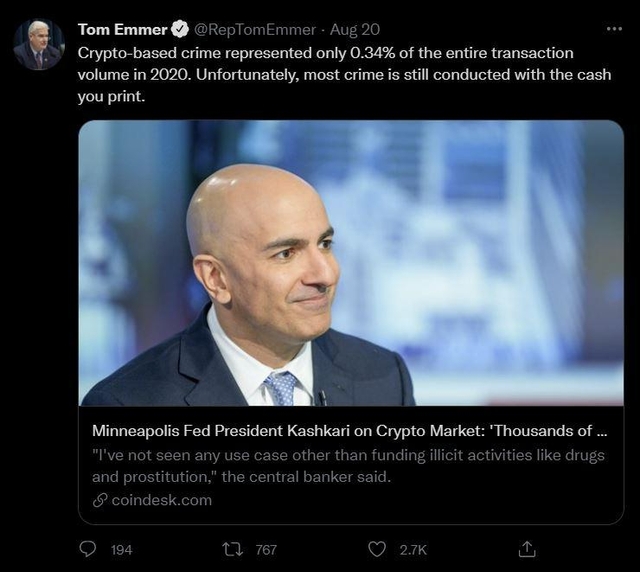Open Tom Emmer's profile avatar
The image size is (640, 572).
point(38,44)
